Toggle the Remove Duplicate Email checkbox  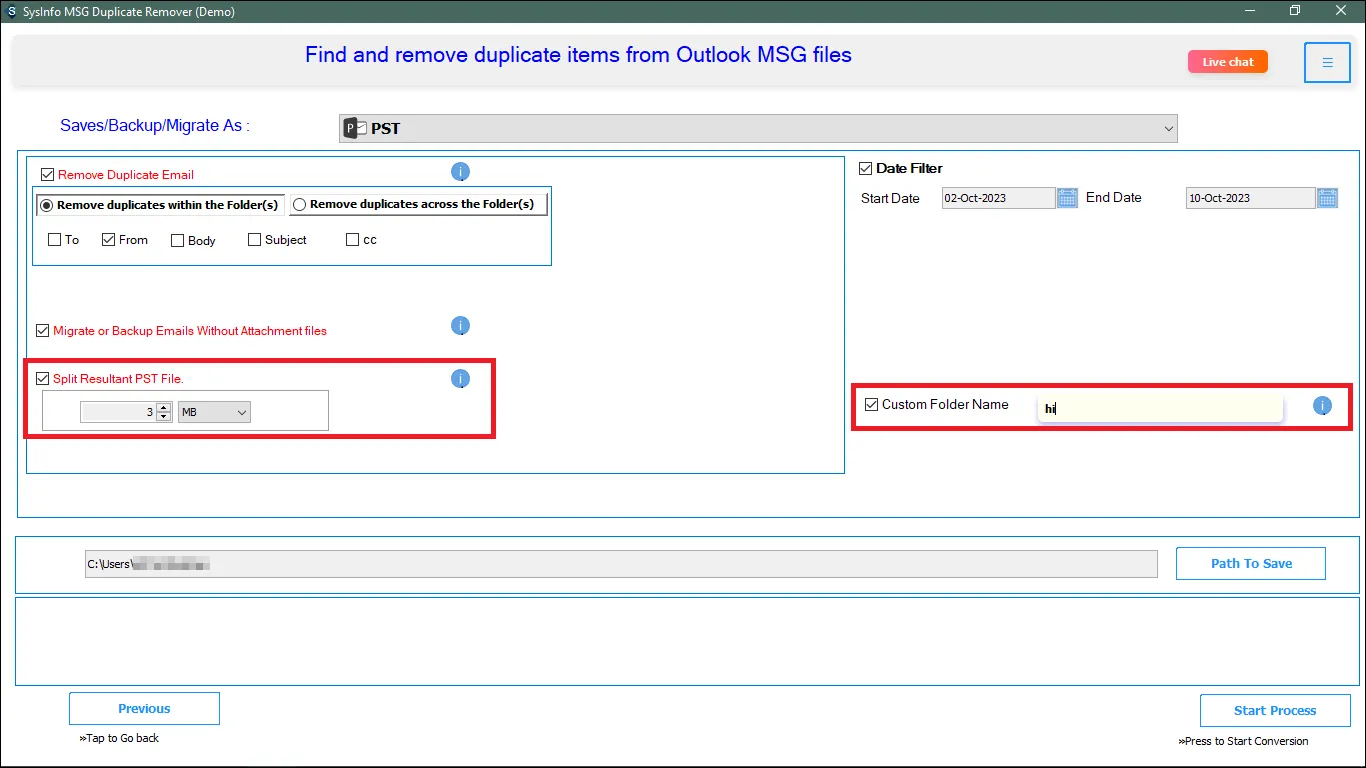[47, 175]
